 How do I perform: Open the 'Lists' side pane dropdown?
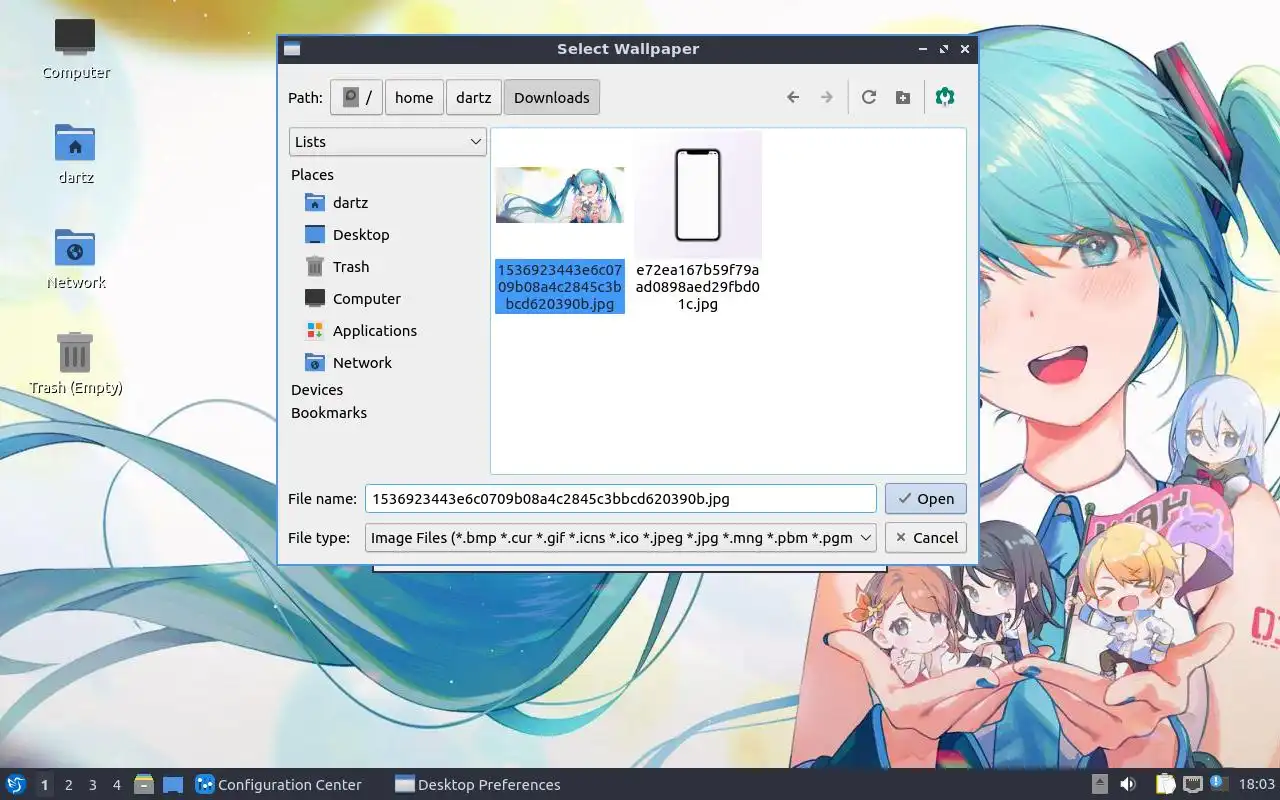pos(388,141)
